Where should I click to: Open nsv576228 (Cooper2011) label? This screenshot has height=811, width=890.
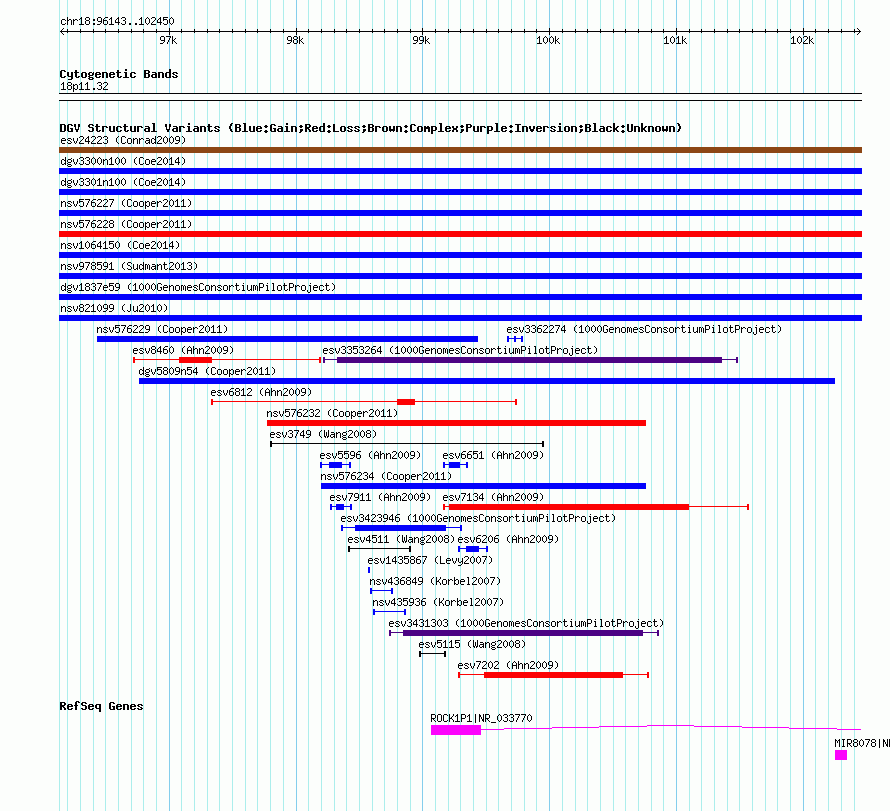126,224
